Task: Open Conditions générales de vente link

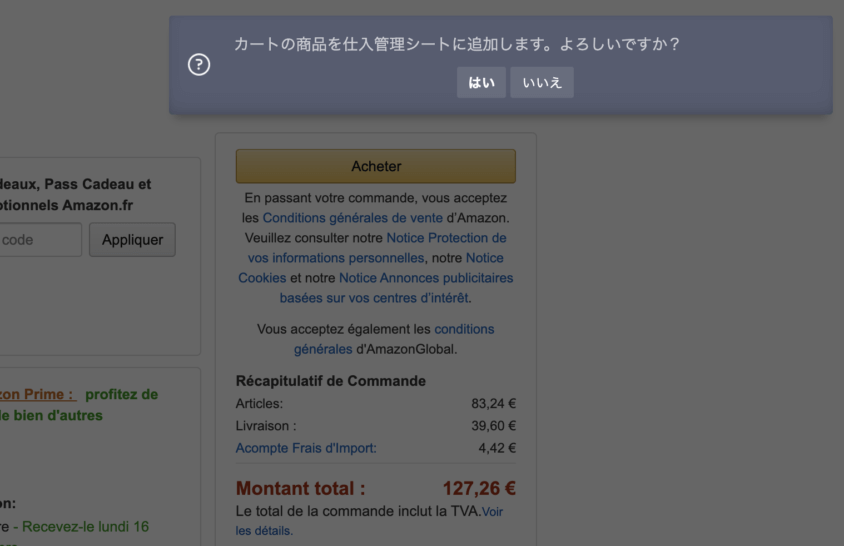Action: point(353,218)
